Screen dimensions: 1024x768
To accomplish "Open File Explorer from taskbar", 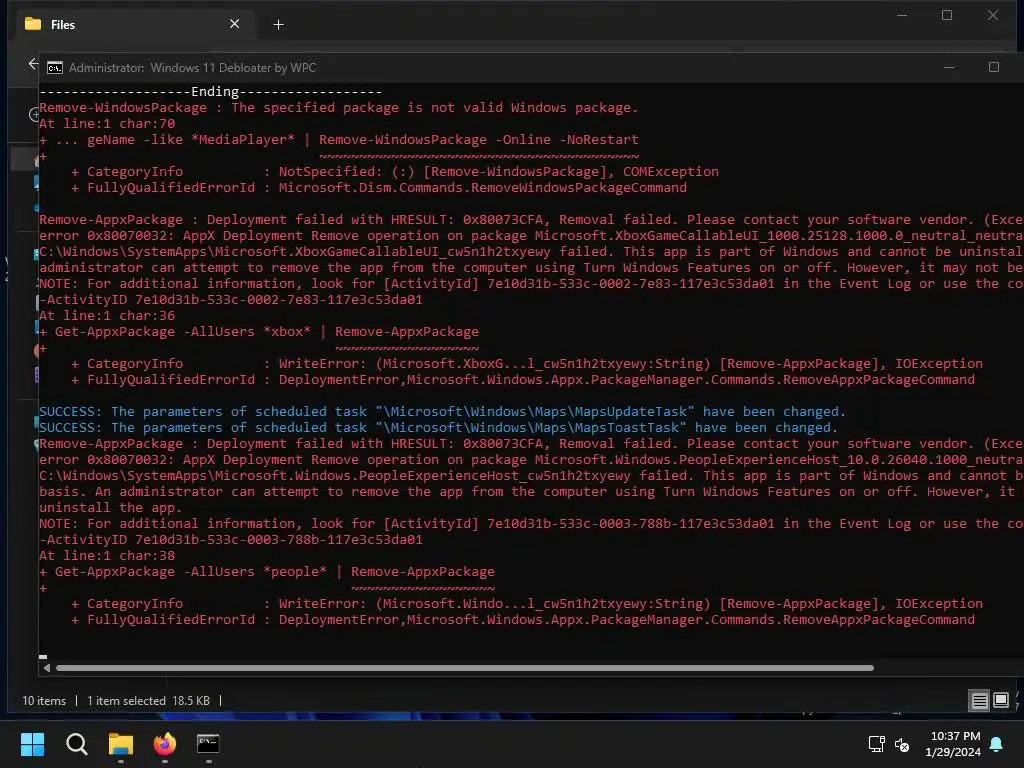I will (121, 744).
